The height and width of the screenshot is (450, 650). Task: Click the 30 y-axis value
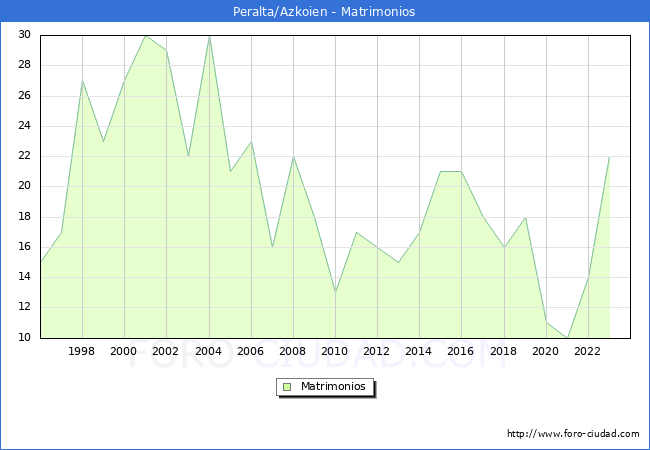click(x=24, y=34)
